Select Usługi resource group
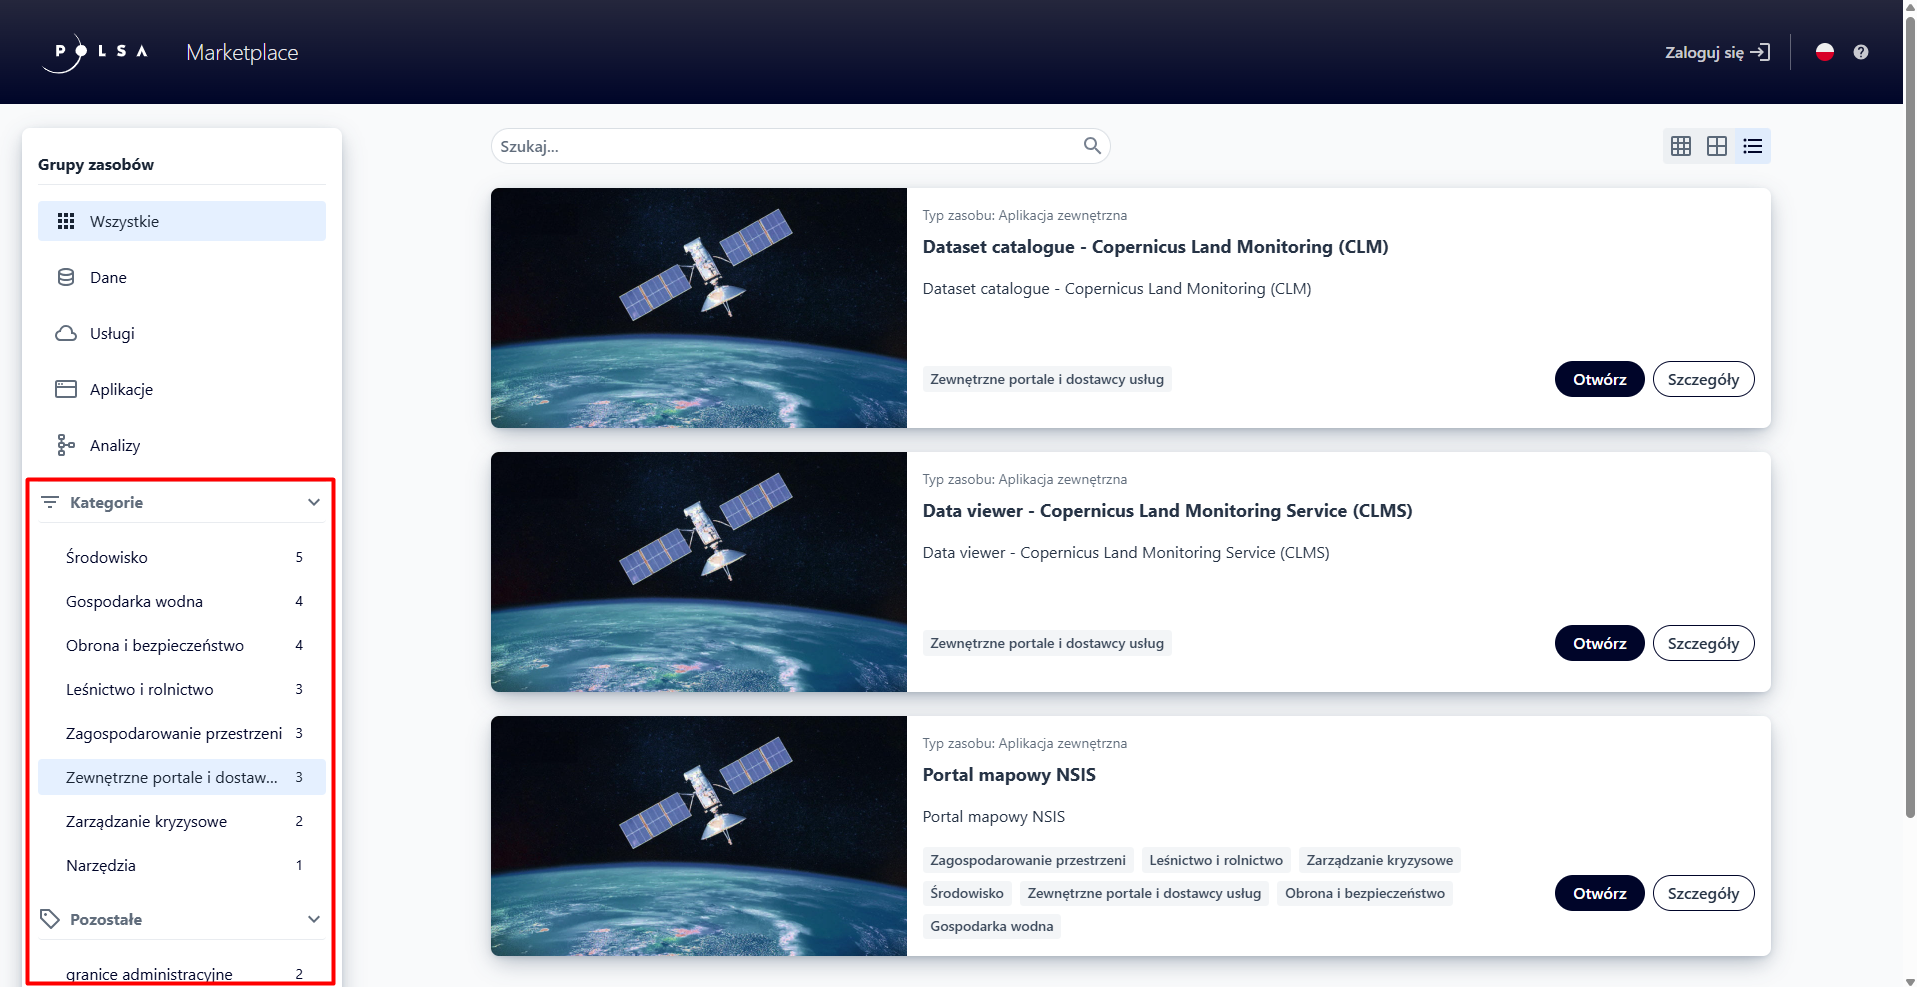Image resolution: width=1917 pixels, height=987 pixels. [x=182, y=333]
